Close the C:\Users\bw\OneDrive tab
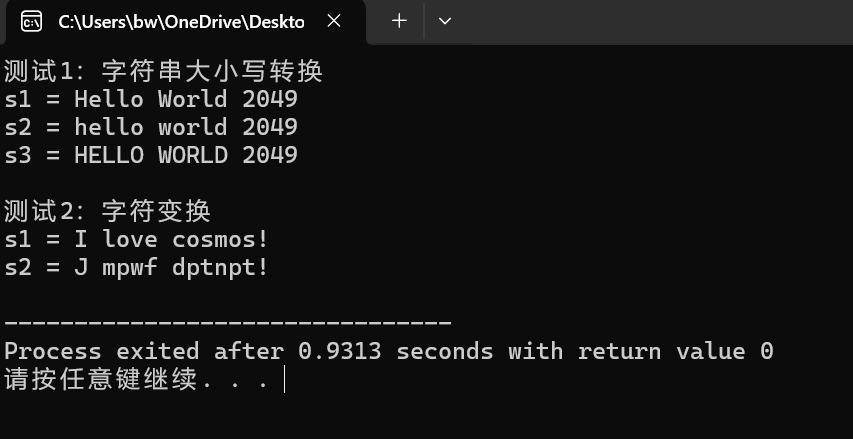Screen dimensions: 853x439 point(334,21)
